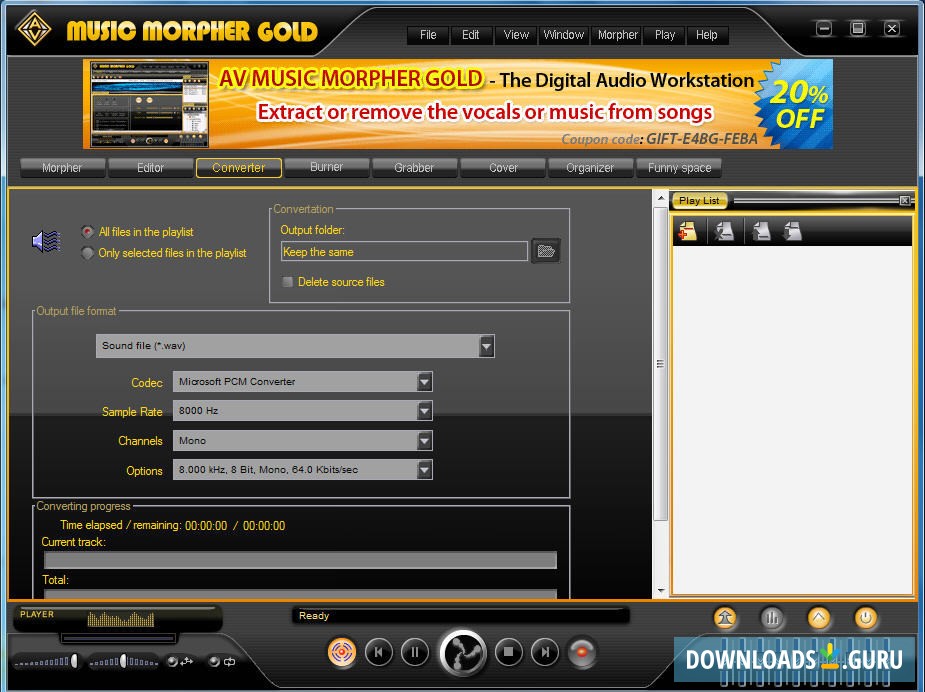The image size is (925, 692).
Task: Click the Remove files playlist icon
Action: (725, 230)
